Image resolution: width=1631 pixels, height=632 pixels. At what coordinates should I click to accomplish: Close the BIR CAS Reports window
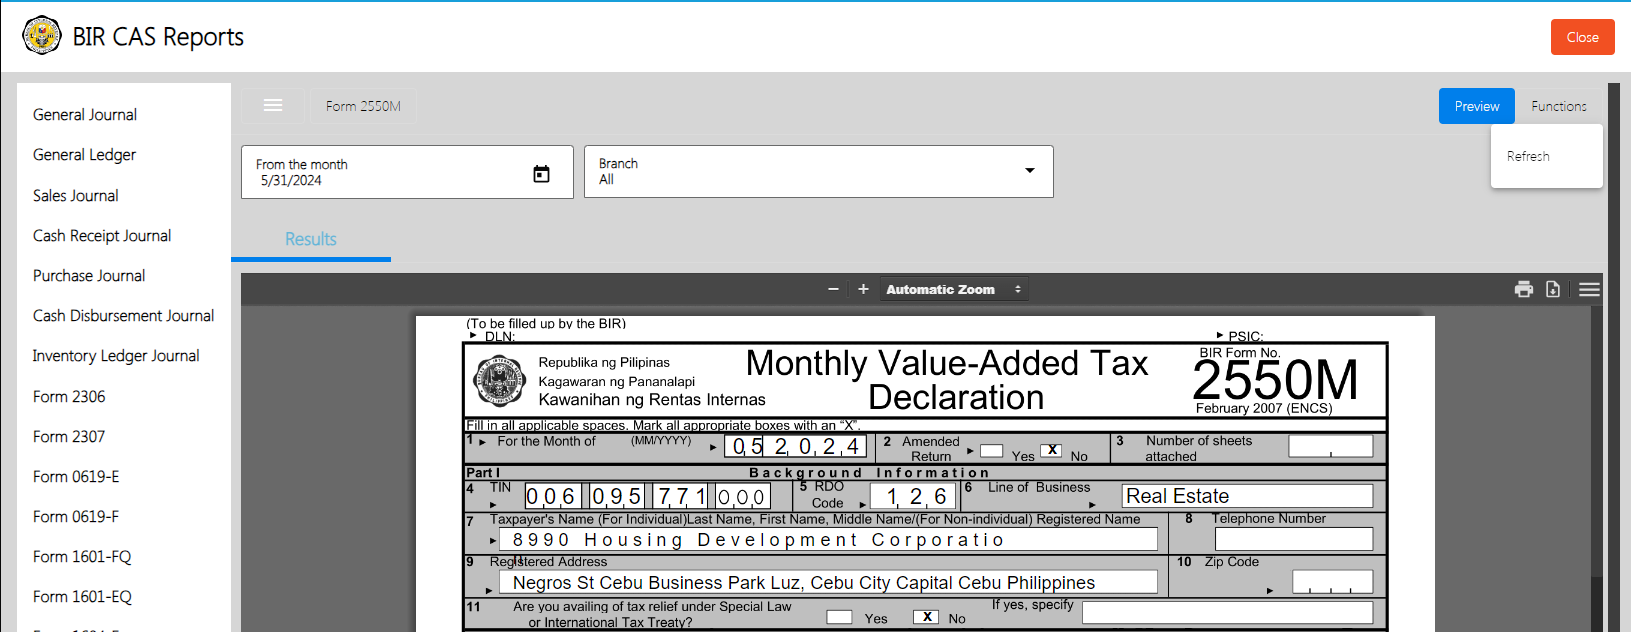(x=1582, y=37)
